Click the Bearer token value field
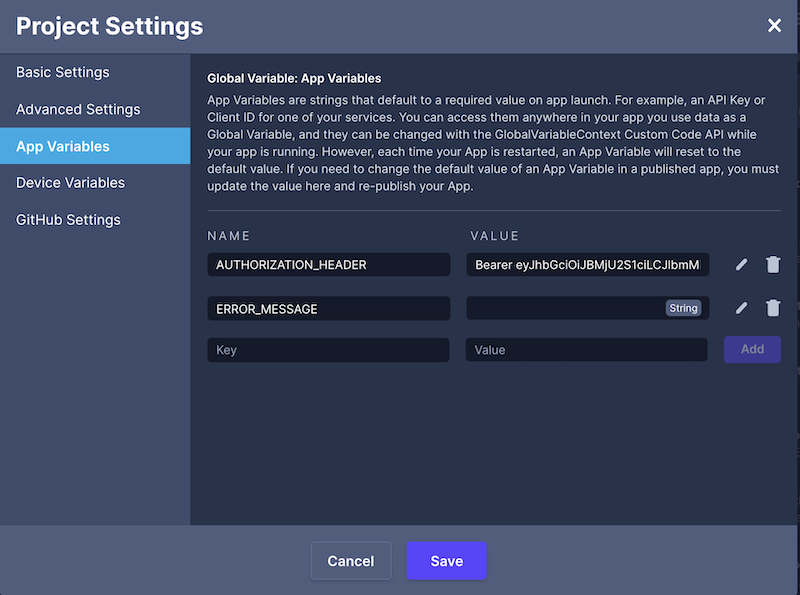 [x=588, y=264]
